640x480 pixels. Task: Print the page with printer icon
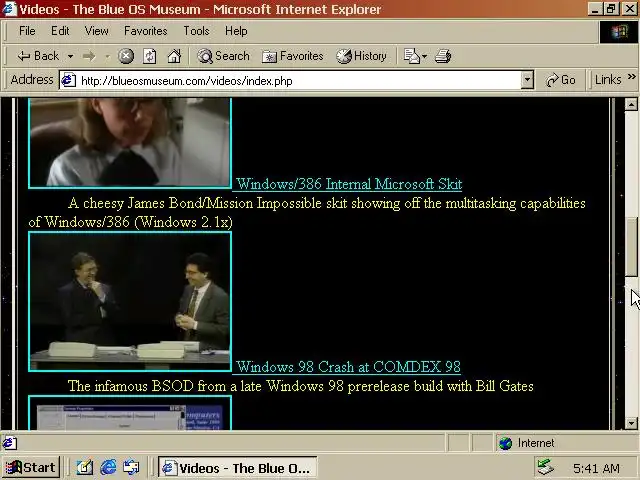click(x=443, y=56)
